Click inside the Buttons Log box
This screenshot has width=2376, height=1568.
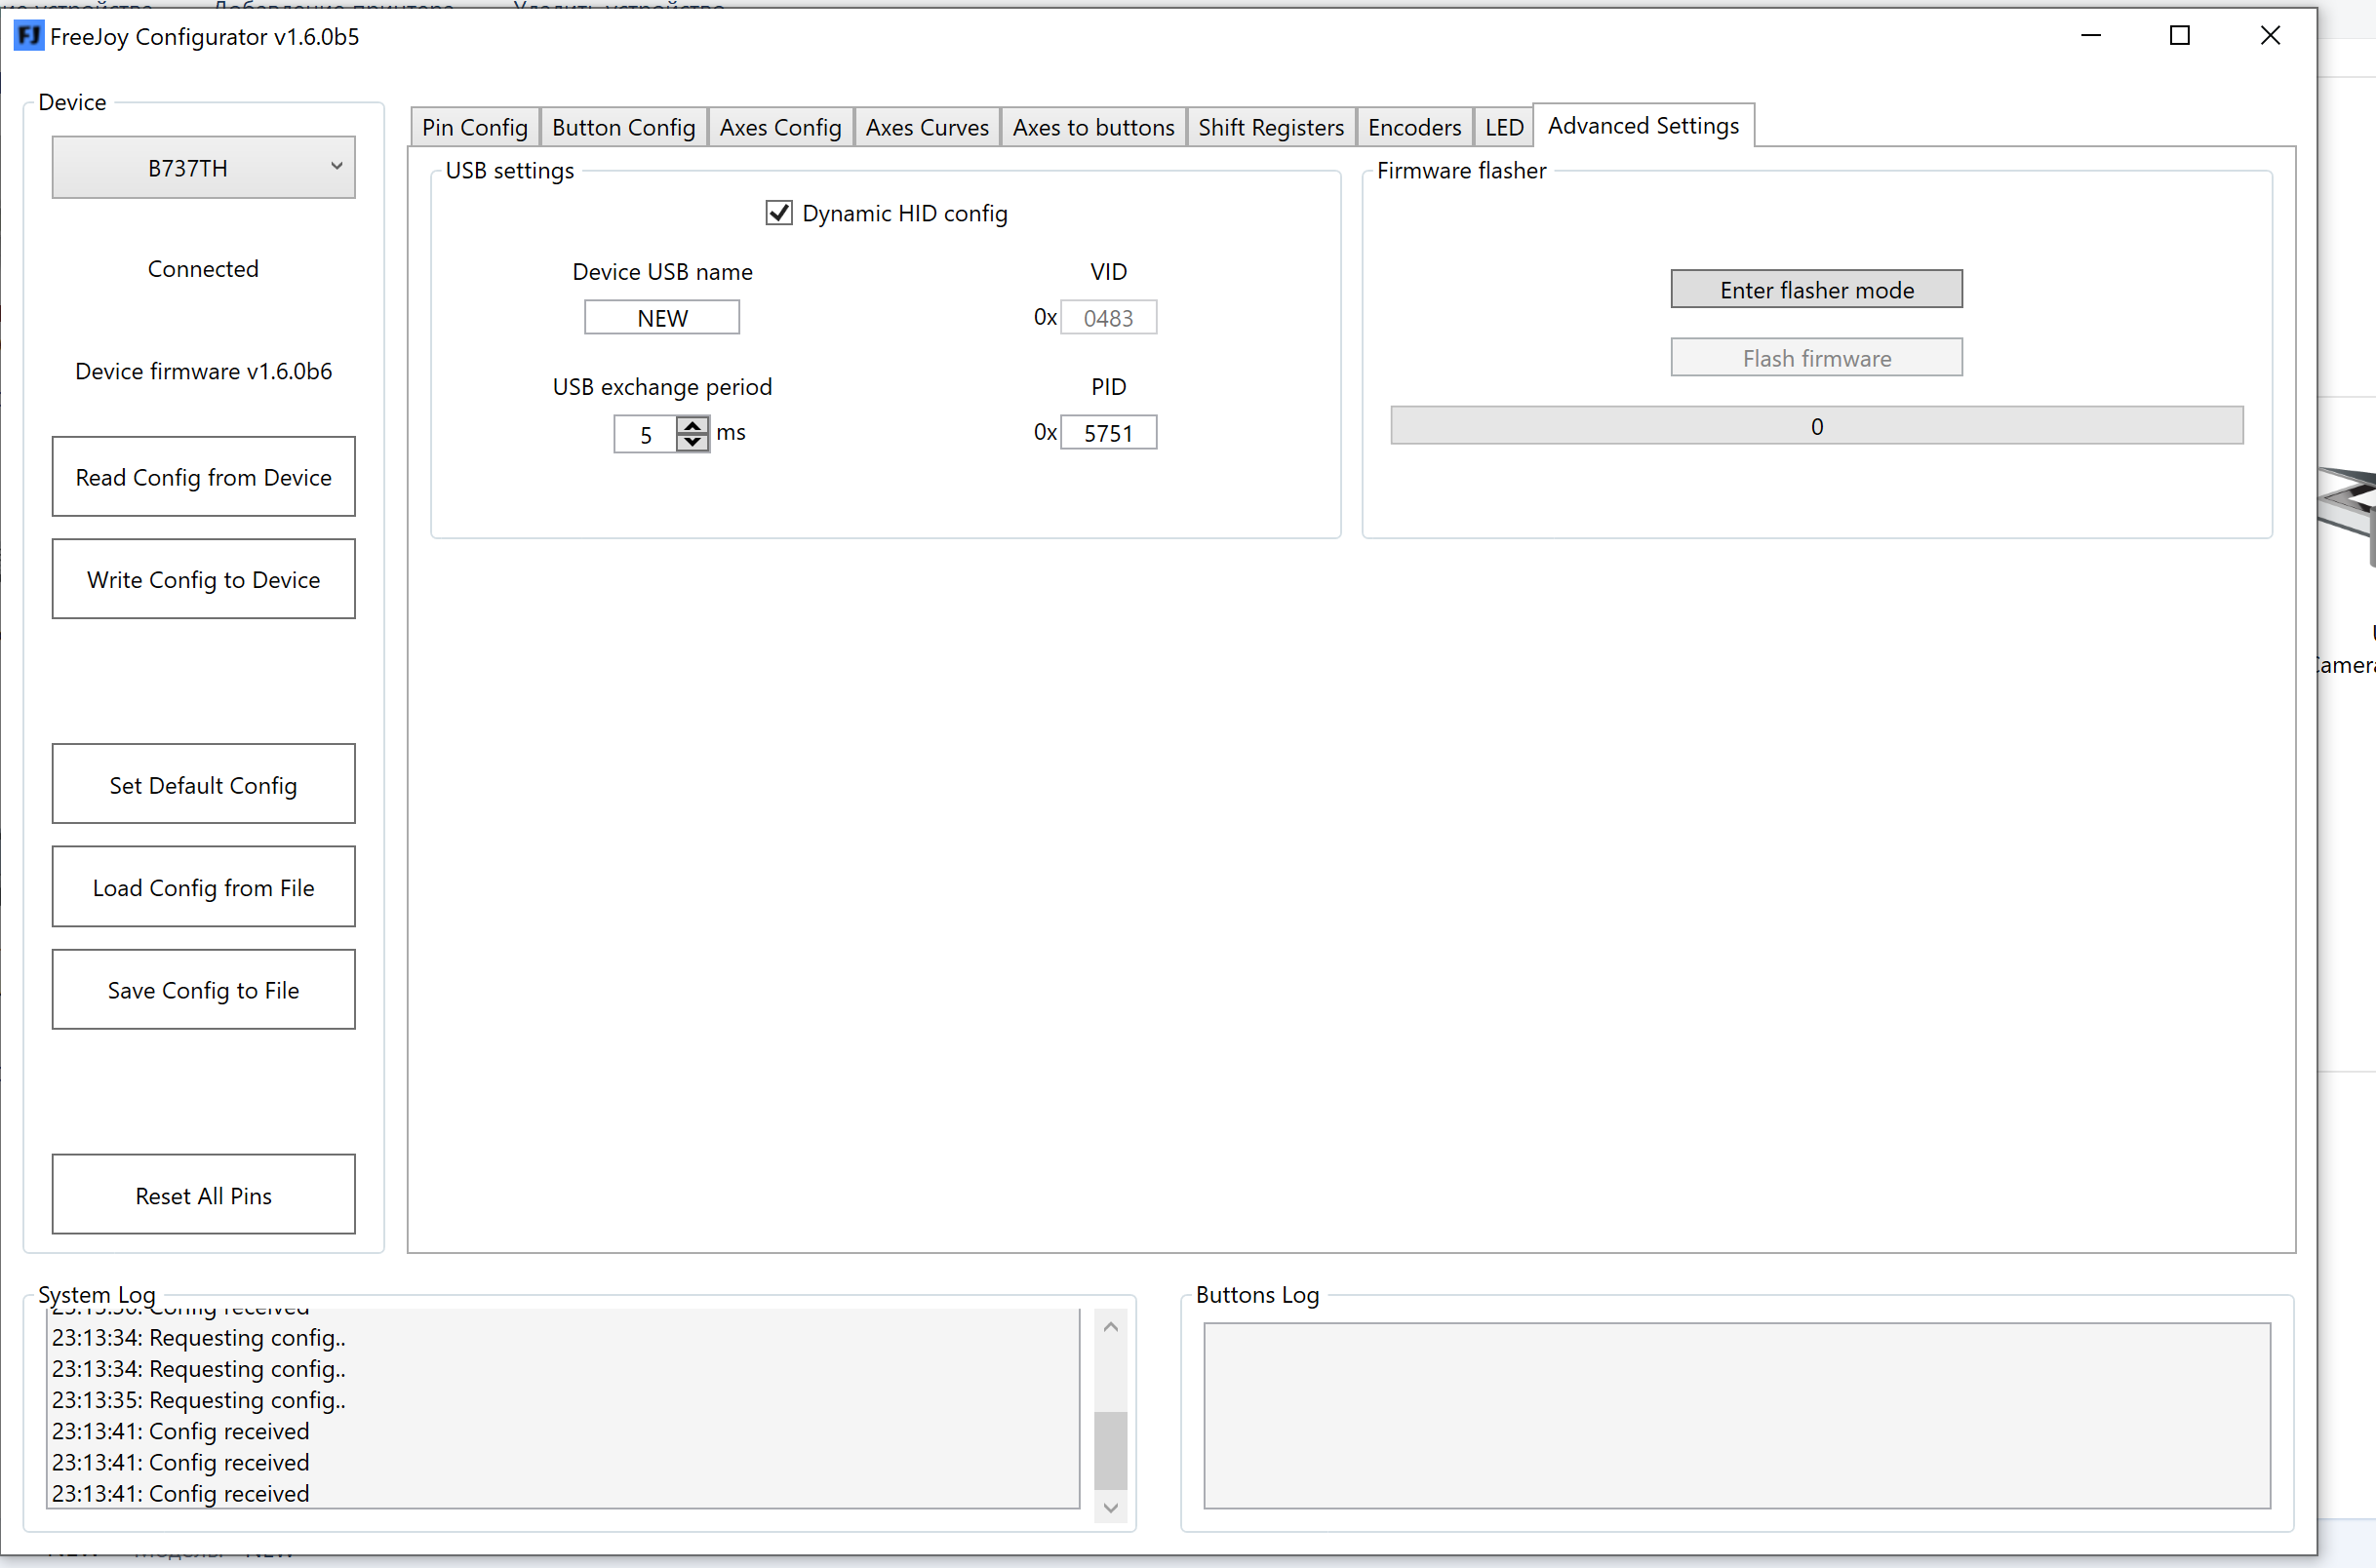(x=1737, y=1416)
